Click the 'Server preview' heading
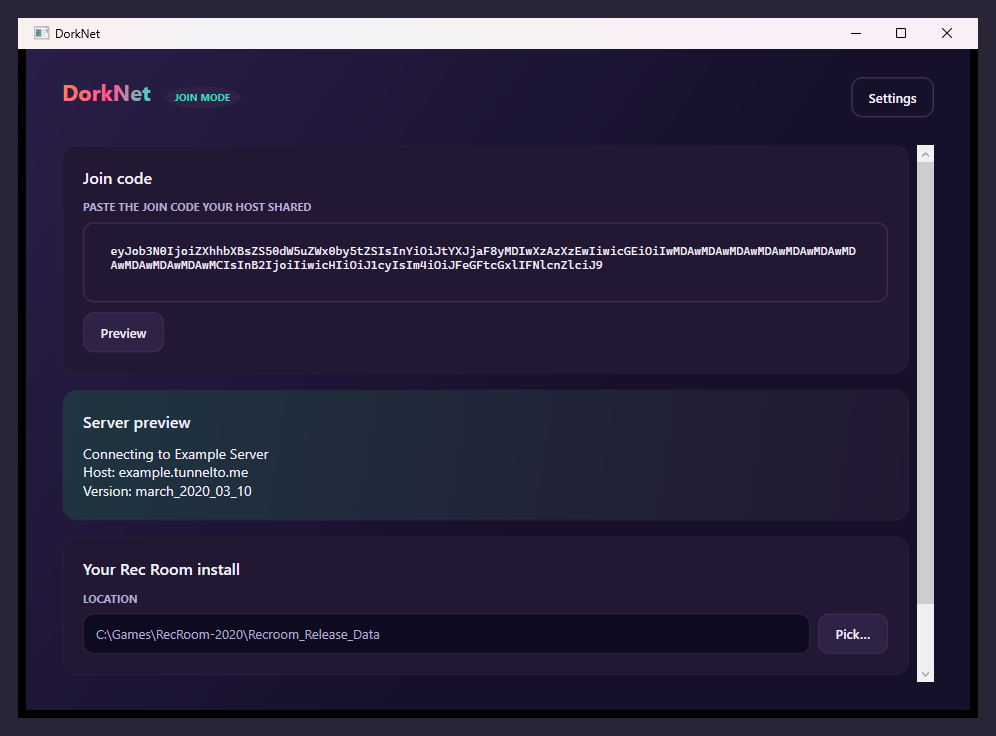This screenshot has width=996, height=736. click(137, 423)
